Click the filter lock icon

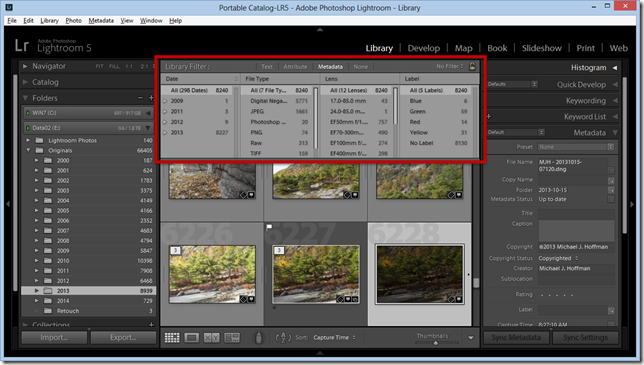(x=472, y=66)
